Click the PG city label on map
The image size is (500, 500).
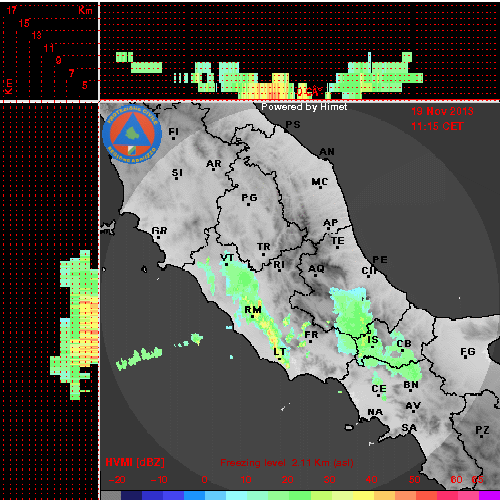point(249,198)
